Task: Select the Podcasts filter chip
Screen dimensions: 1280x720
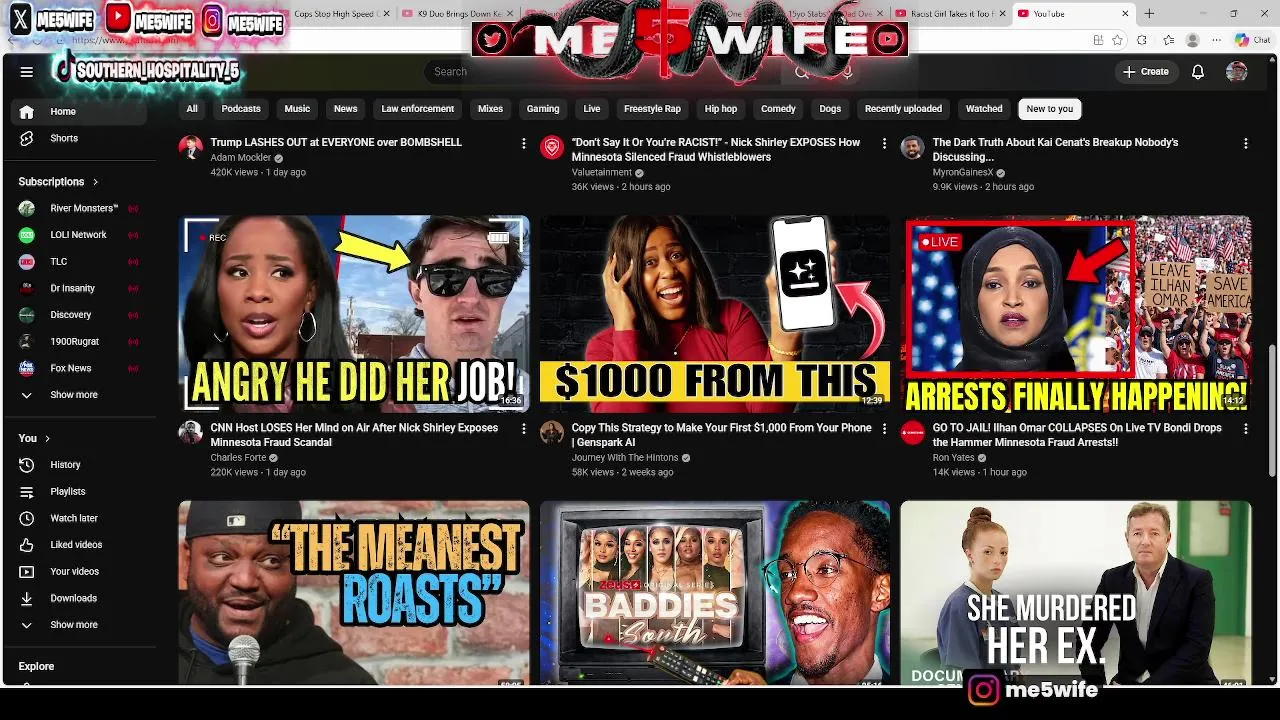Action: click(x=241, y=109)
